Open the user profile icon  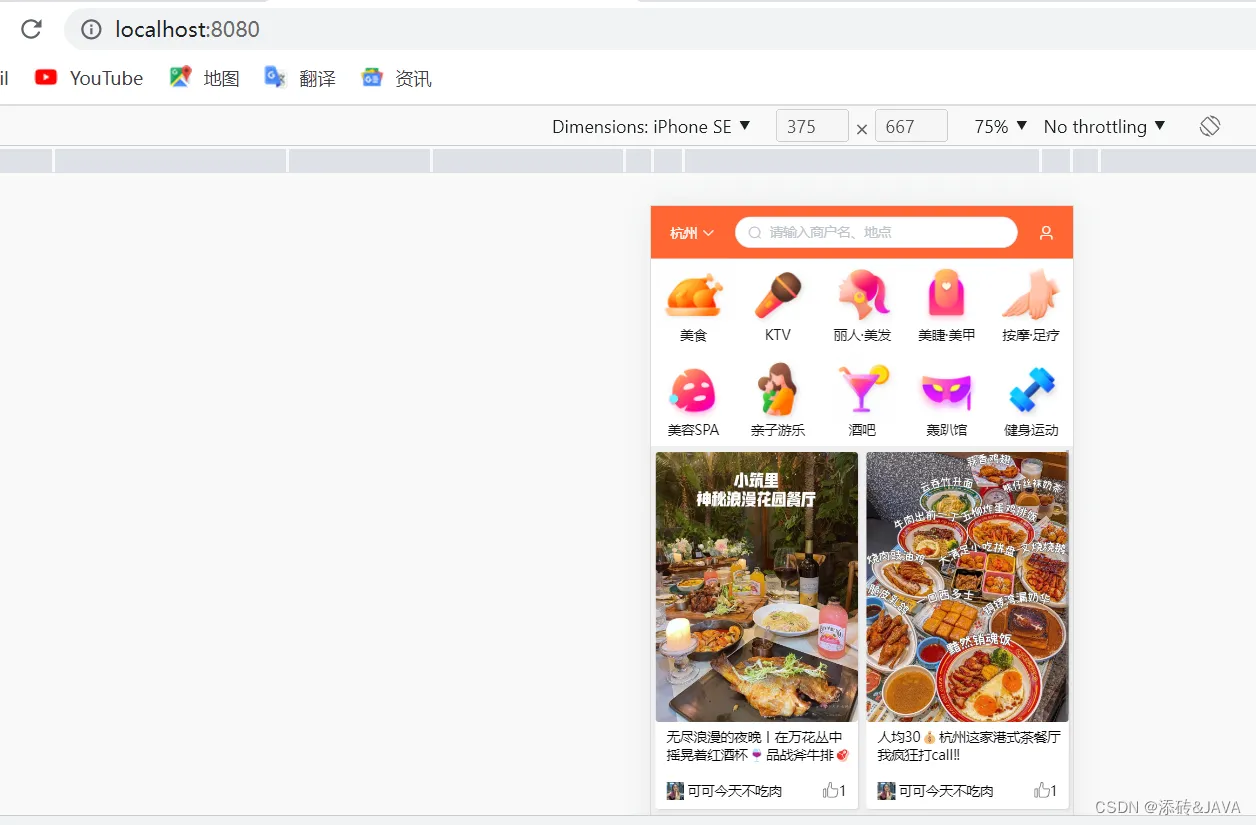pyautogui.click(x=1046, y=233)
